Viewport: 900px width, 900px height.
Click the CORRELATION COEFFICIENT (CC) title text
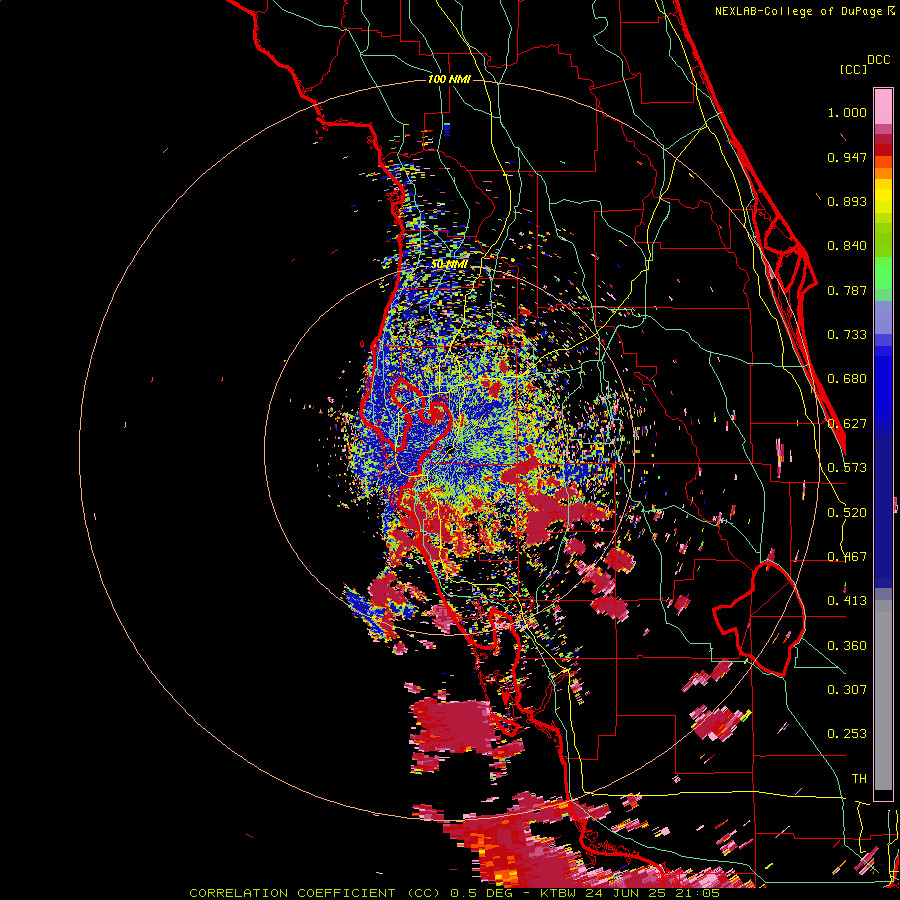click(315, 893)
